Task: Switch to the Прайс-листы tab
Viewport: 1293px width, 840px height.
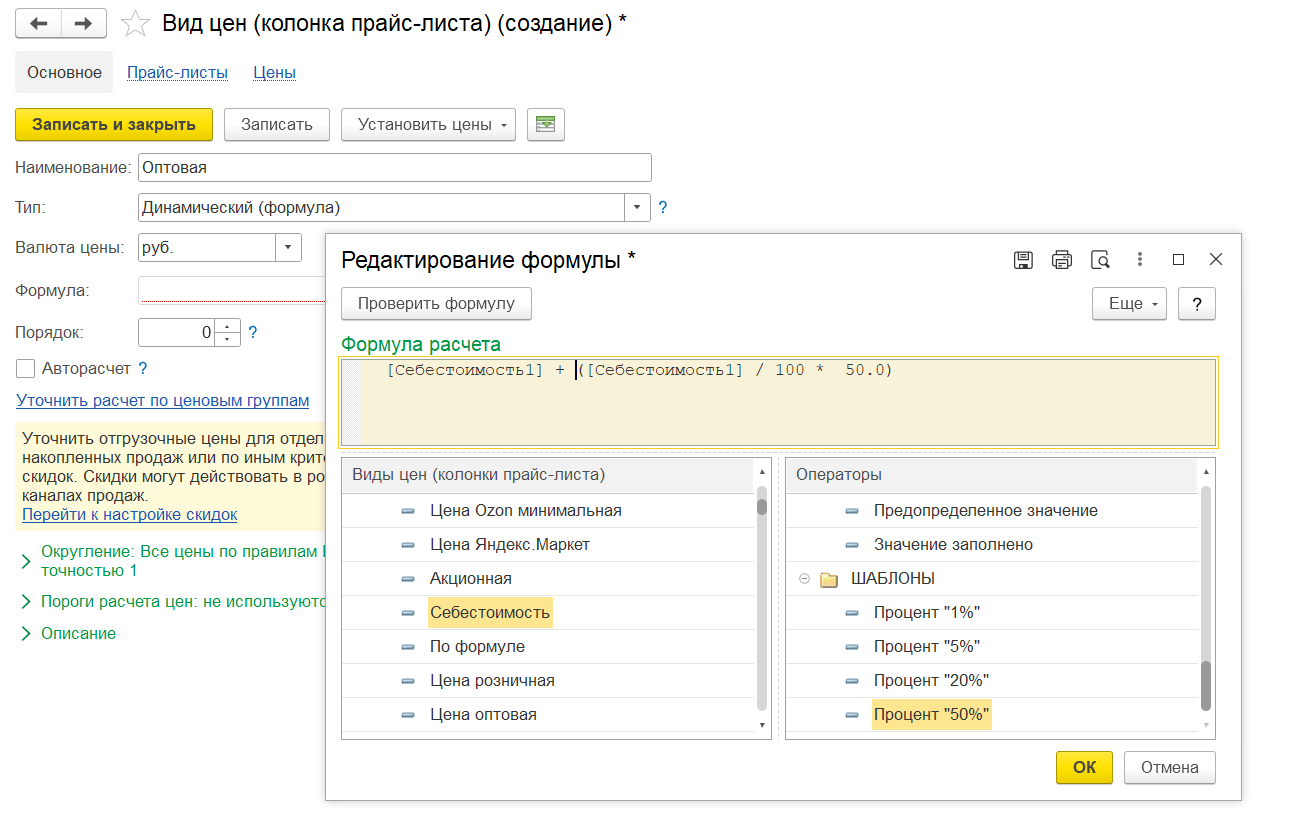Action: pyautogui.click(x=177, y=73)
